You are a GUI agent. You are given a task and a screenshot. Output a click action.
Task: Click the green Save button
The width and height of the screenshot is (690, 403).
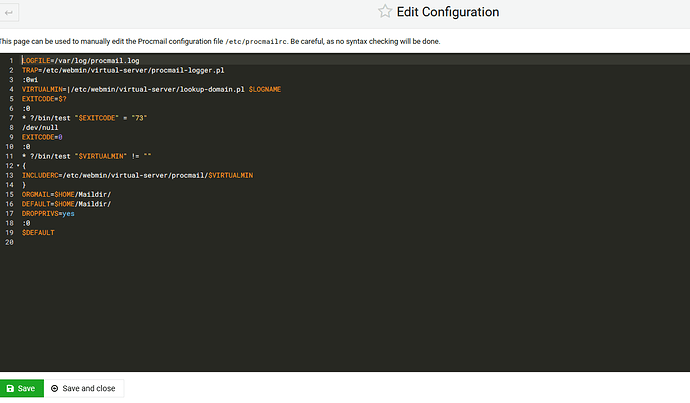[22, 388]
